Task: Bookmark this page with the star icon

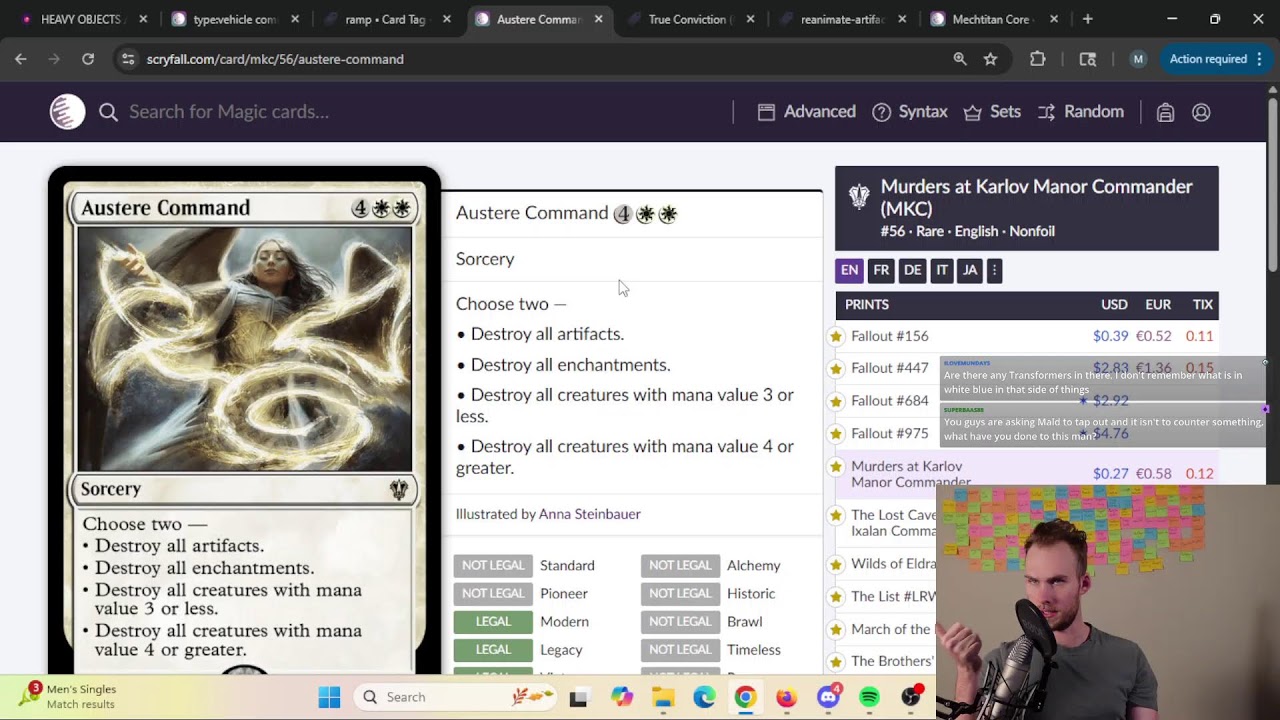Action: tap(990, 59)
